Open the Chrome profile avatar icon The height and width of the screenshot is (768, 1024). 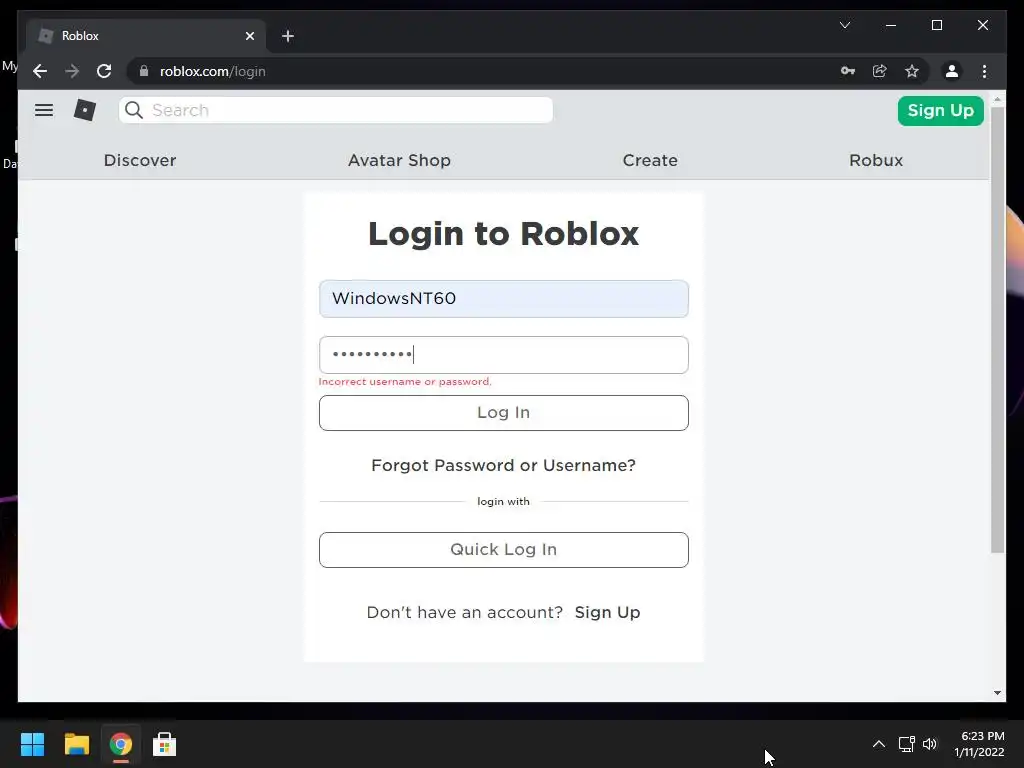pos(952,71)
